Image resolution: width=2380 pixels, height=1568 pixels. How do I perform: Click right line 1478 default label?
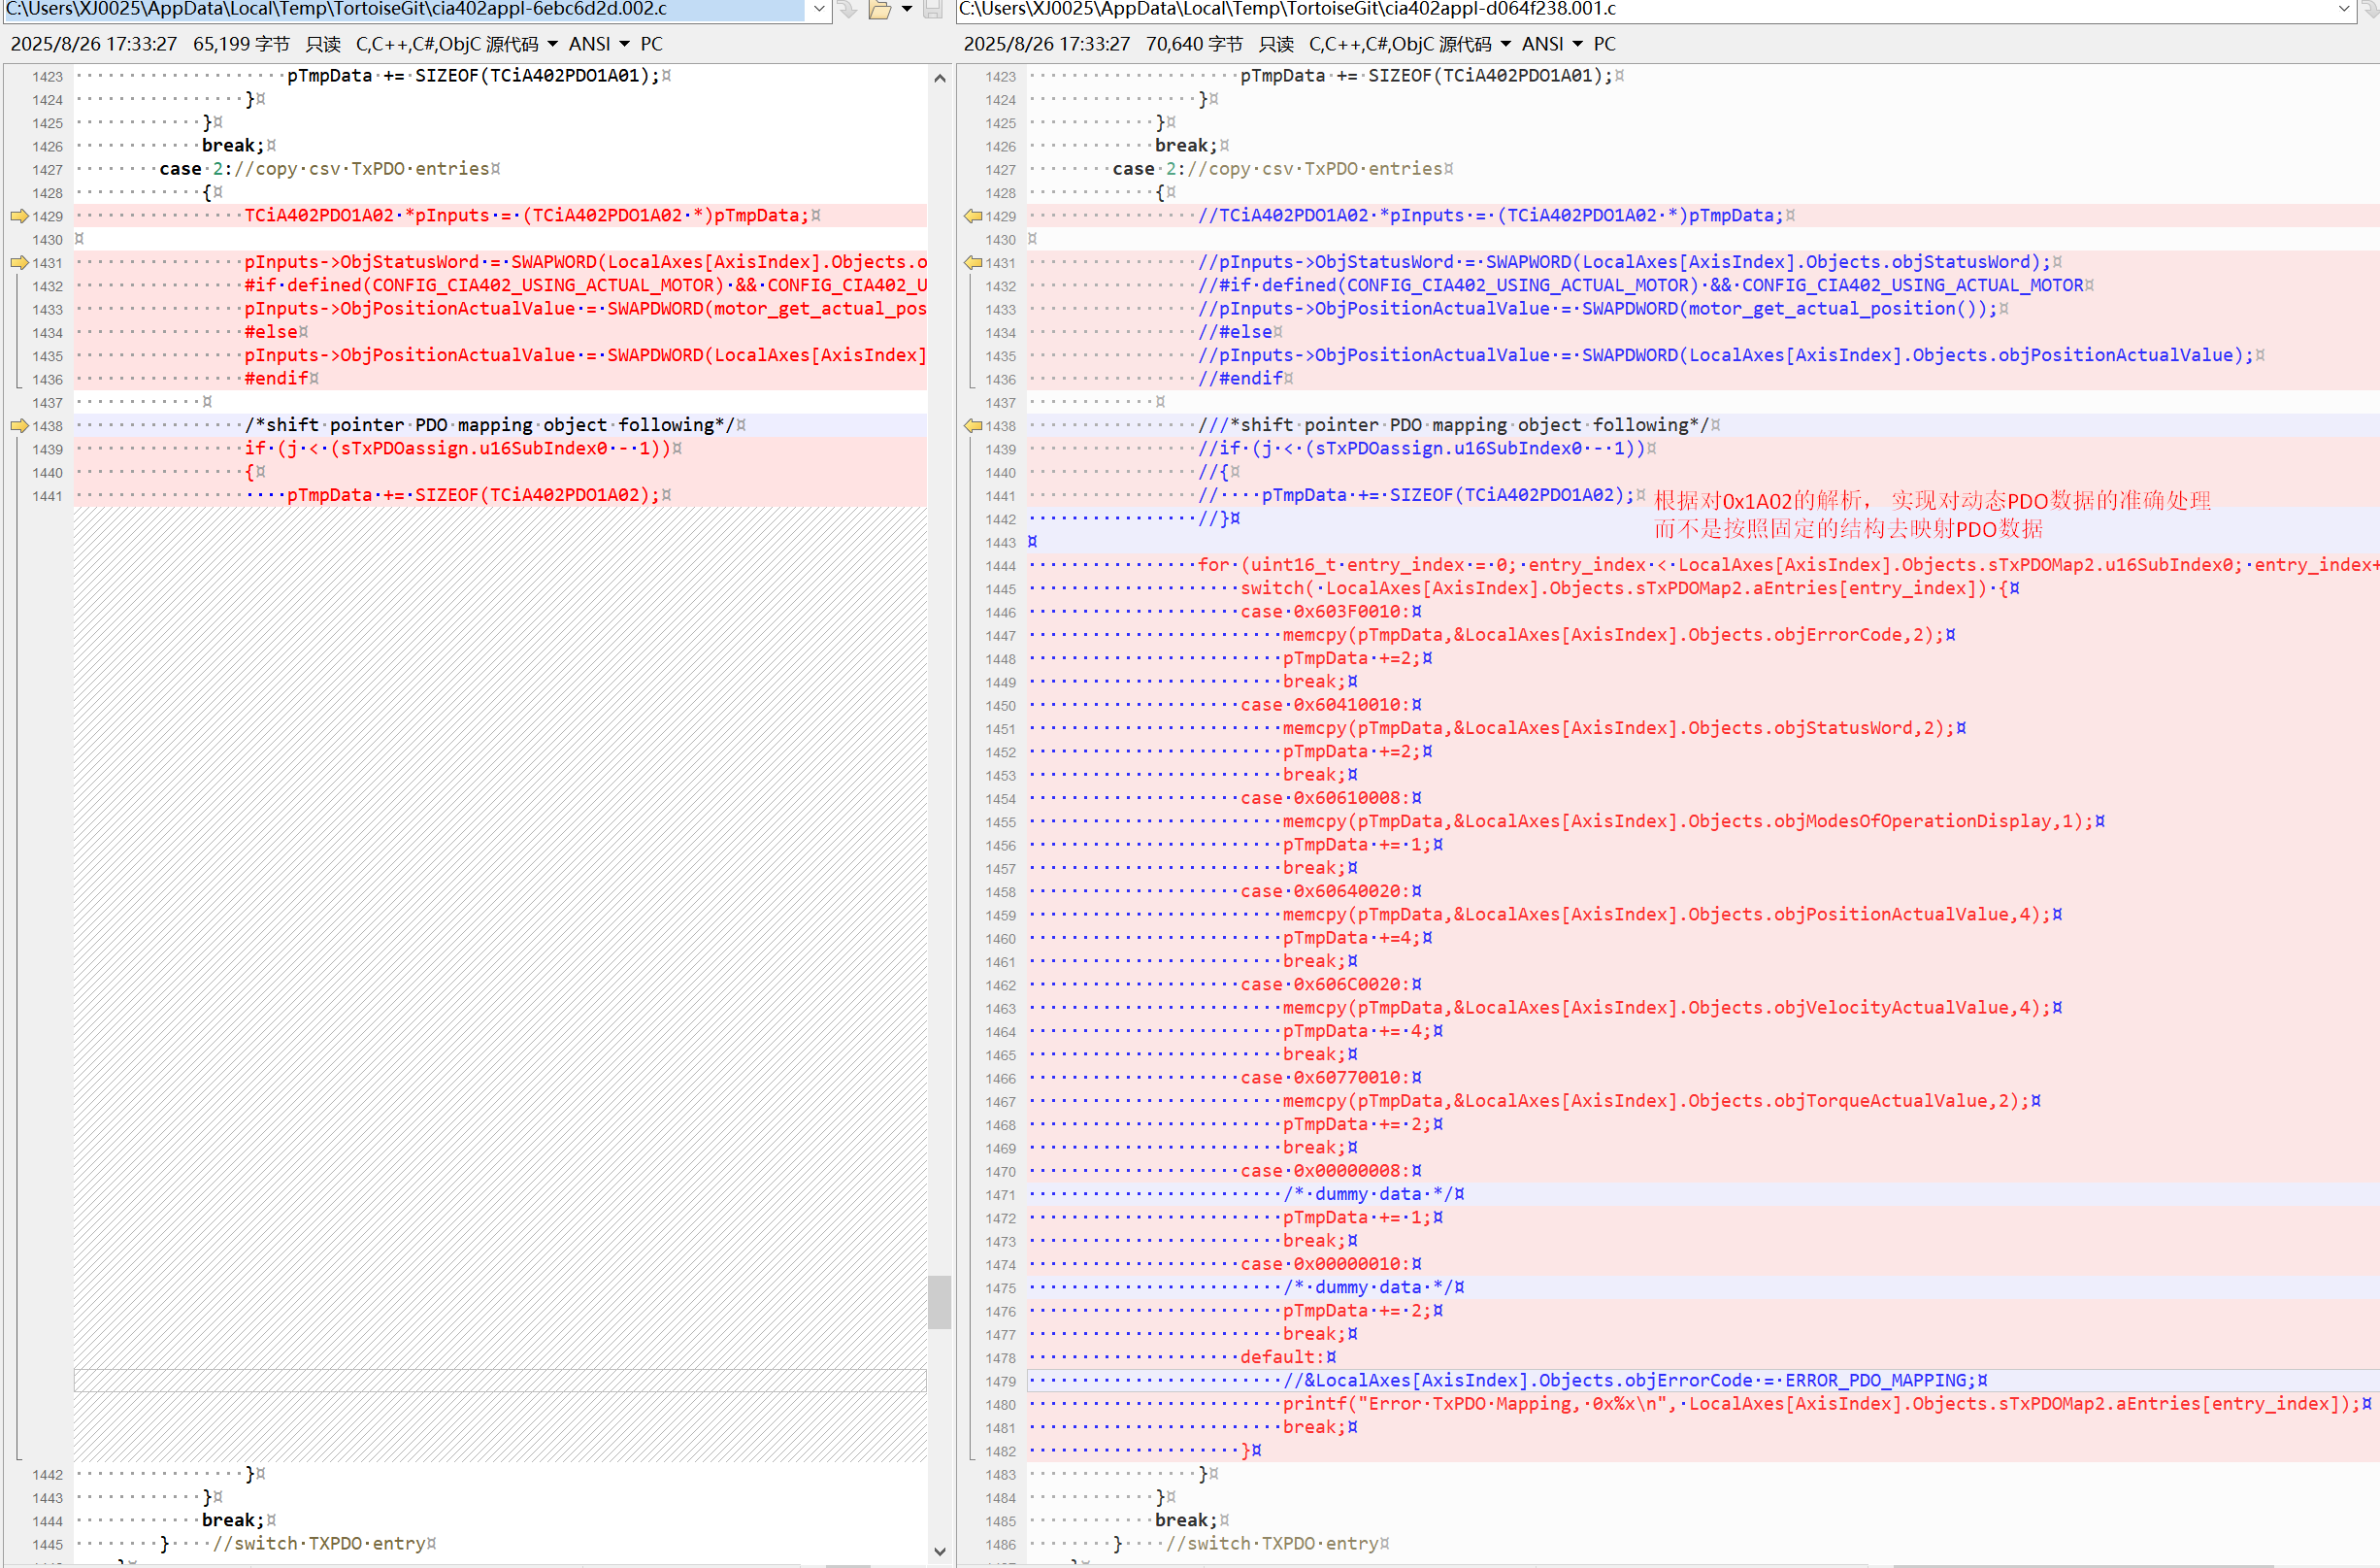pos(1283,1357)
